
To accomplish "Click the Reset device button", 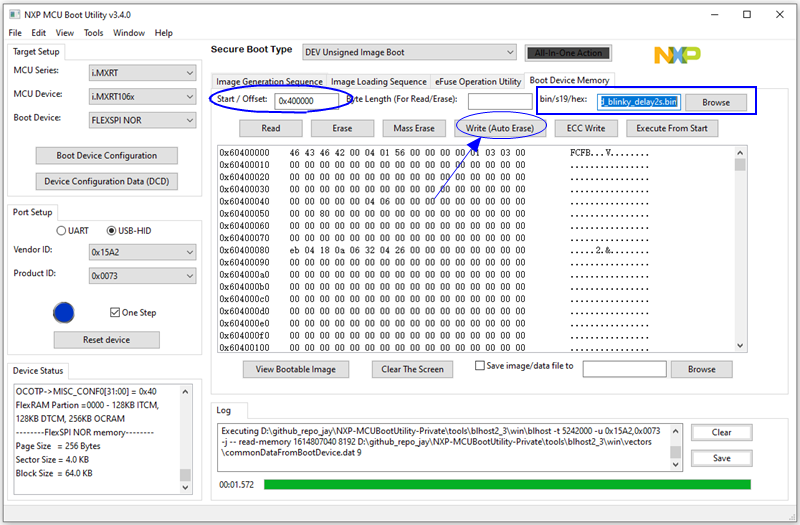I will (107, 340).
